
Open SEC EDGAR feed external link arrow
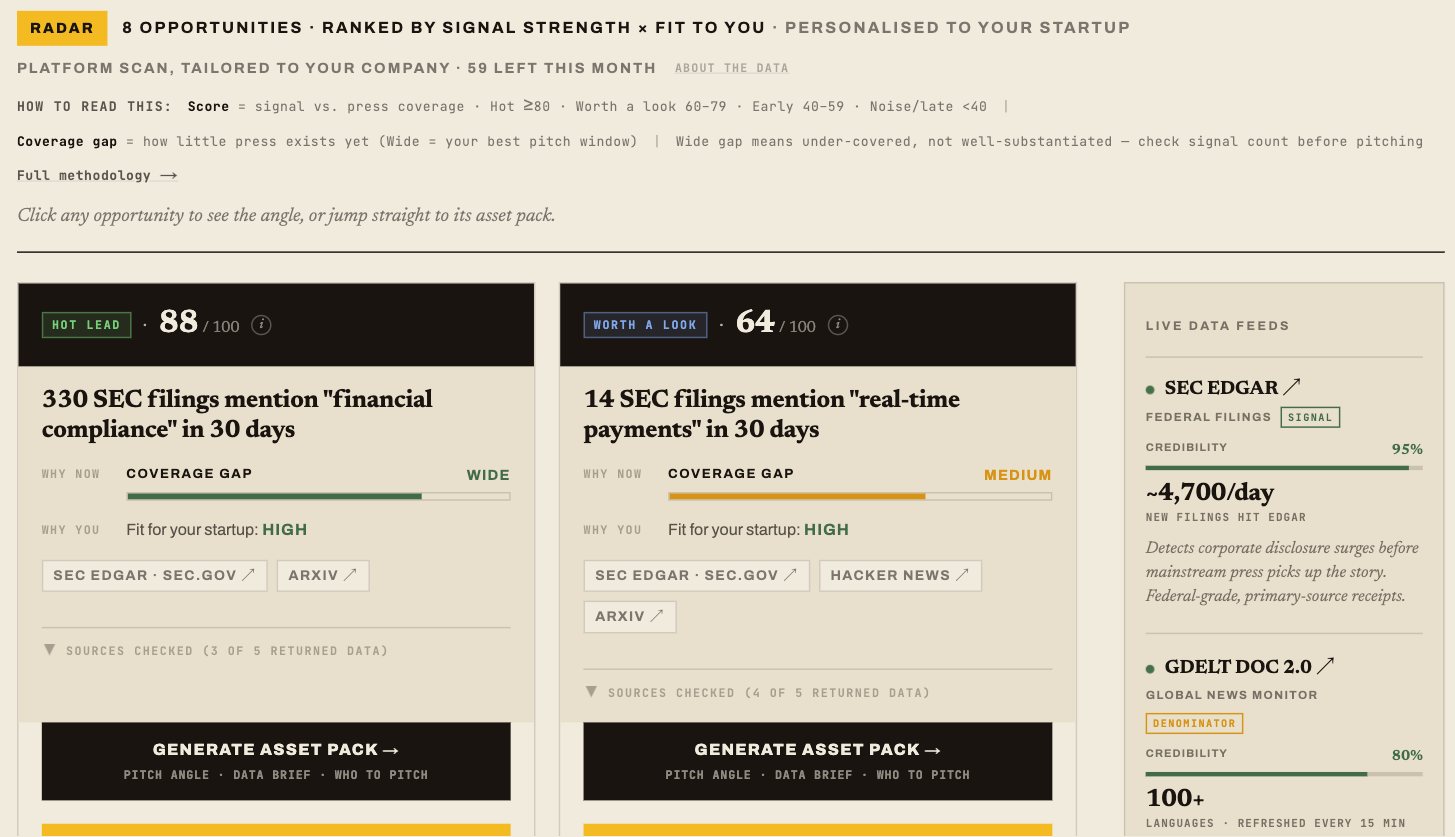tap(1292, 387)
